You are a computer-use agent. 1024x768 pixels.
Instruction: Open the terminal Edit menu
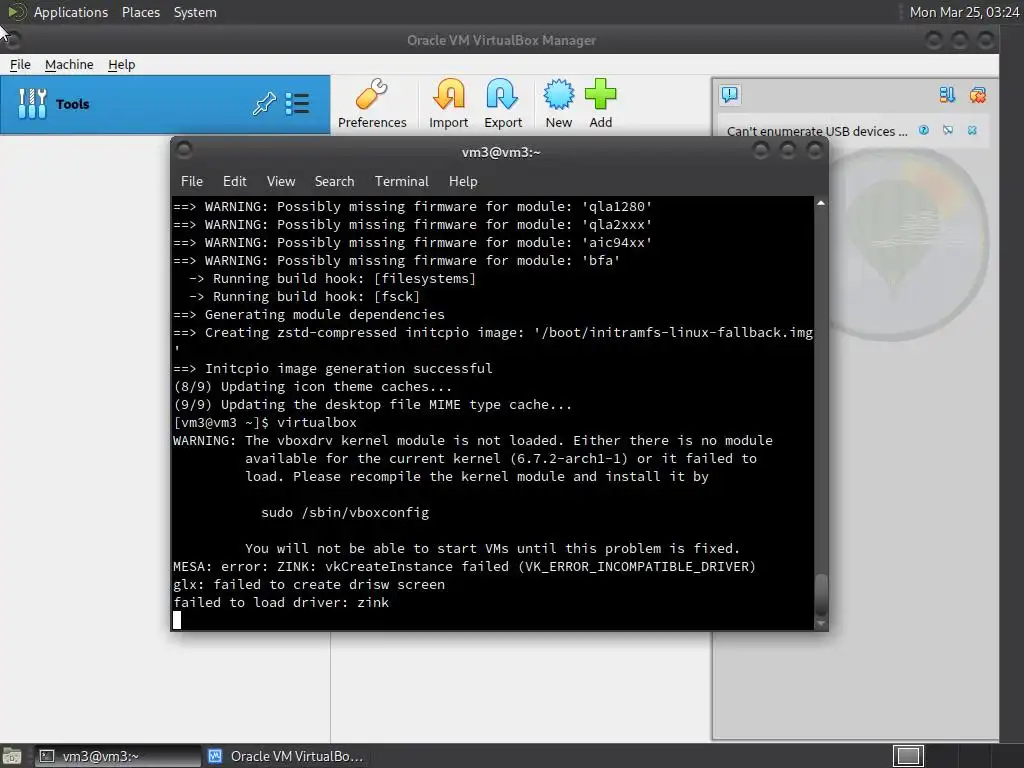point(234,181)
